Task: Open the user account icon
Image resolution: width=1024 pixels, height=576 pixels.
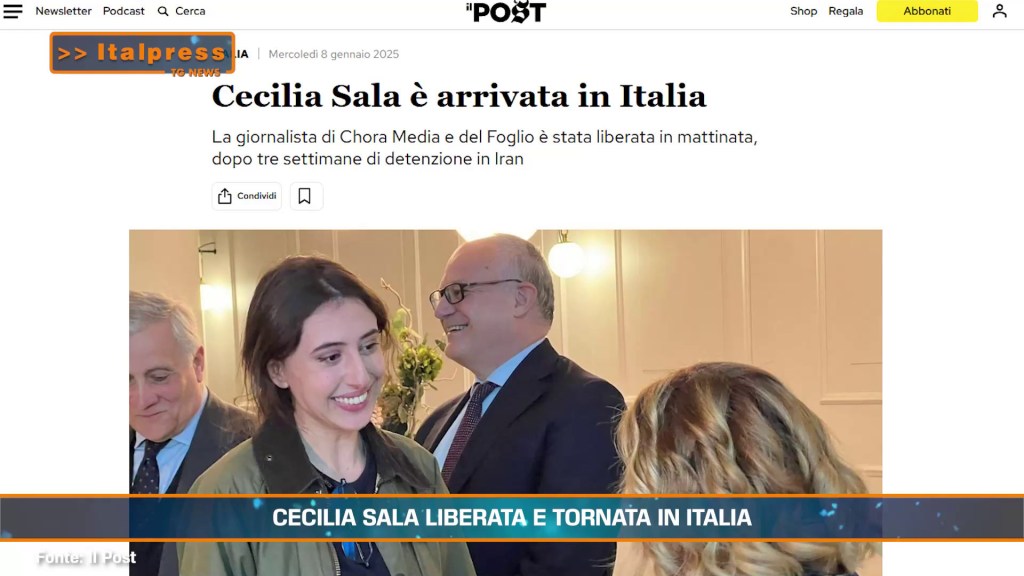Action: (999, 11)
